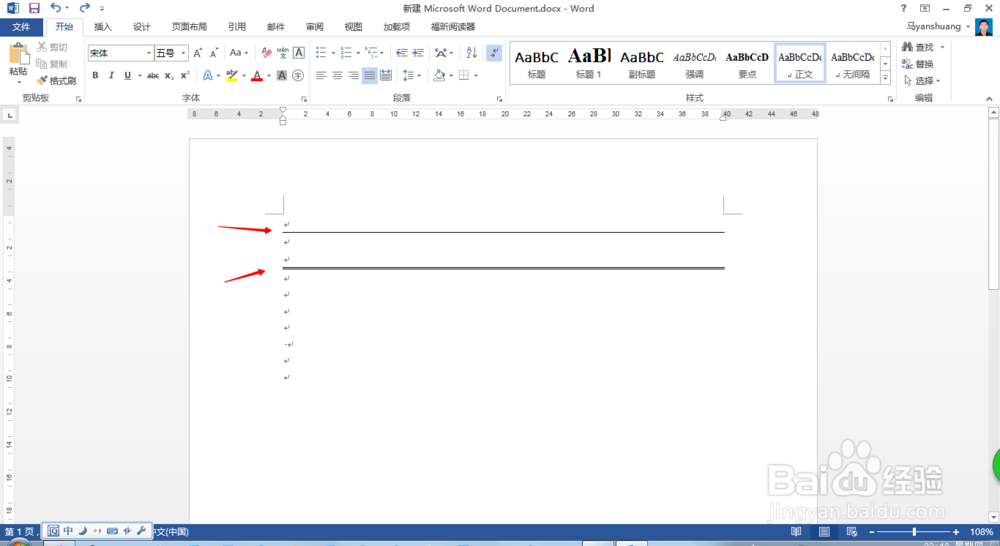Switch to the 插入 tab
Screen dimensions: 1000x546
(x=103, y=27)
